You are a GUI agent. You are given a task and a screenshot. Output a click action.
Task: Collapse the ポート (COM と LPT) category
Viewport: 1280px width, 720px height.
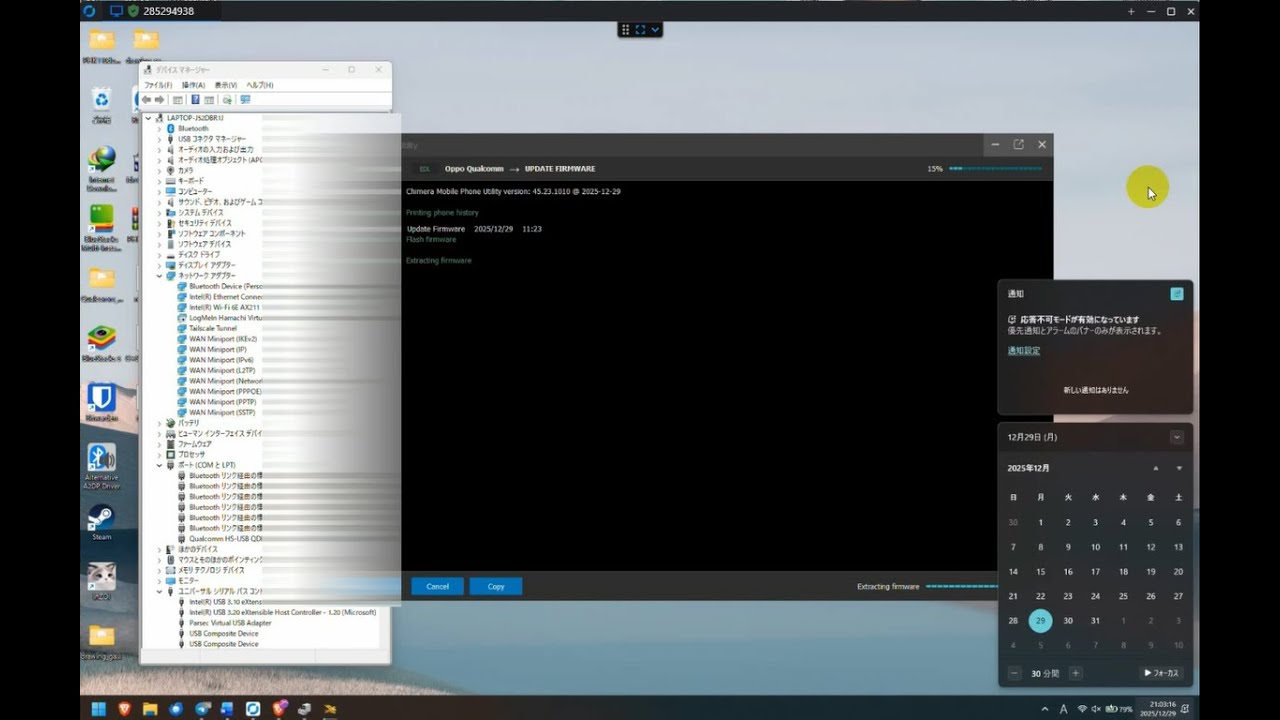pyautogui.click(x=159, y=465)
